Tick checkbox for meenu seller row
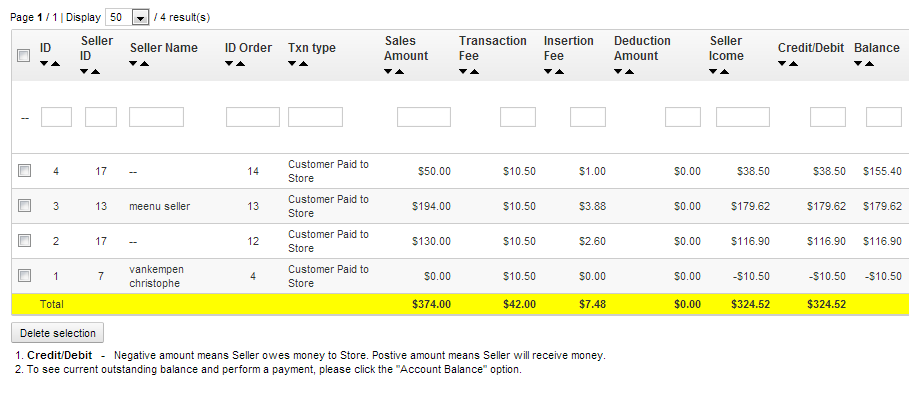 click(x=24, y=205)
